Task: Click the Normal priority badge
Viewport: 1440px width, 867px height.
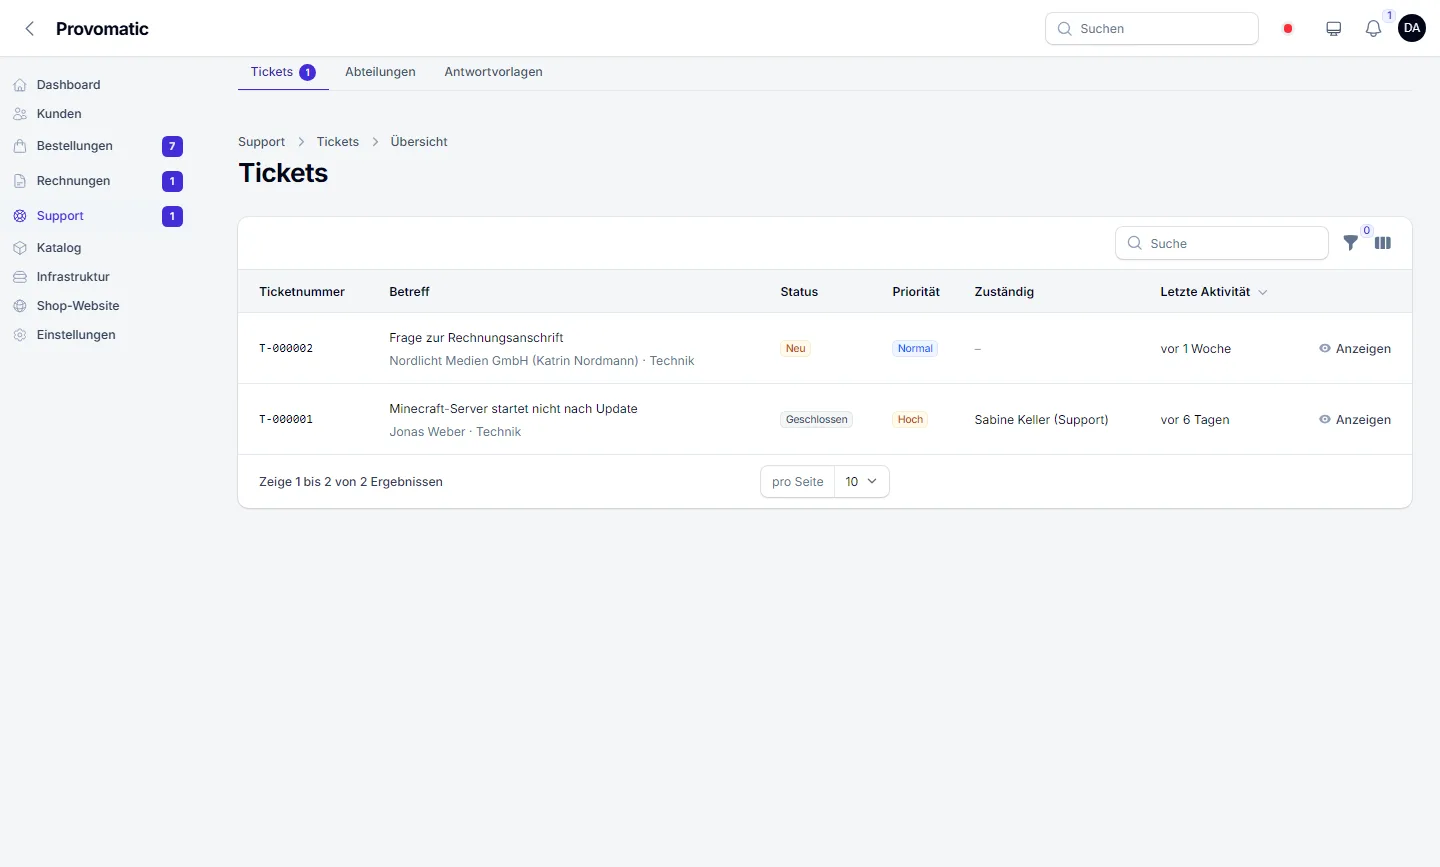Action: pos(915,349)
